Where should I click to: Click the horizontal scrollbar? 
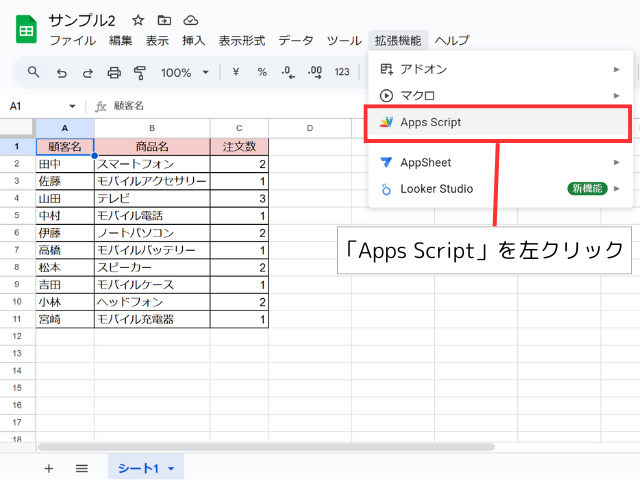(x=266, y=447)
